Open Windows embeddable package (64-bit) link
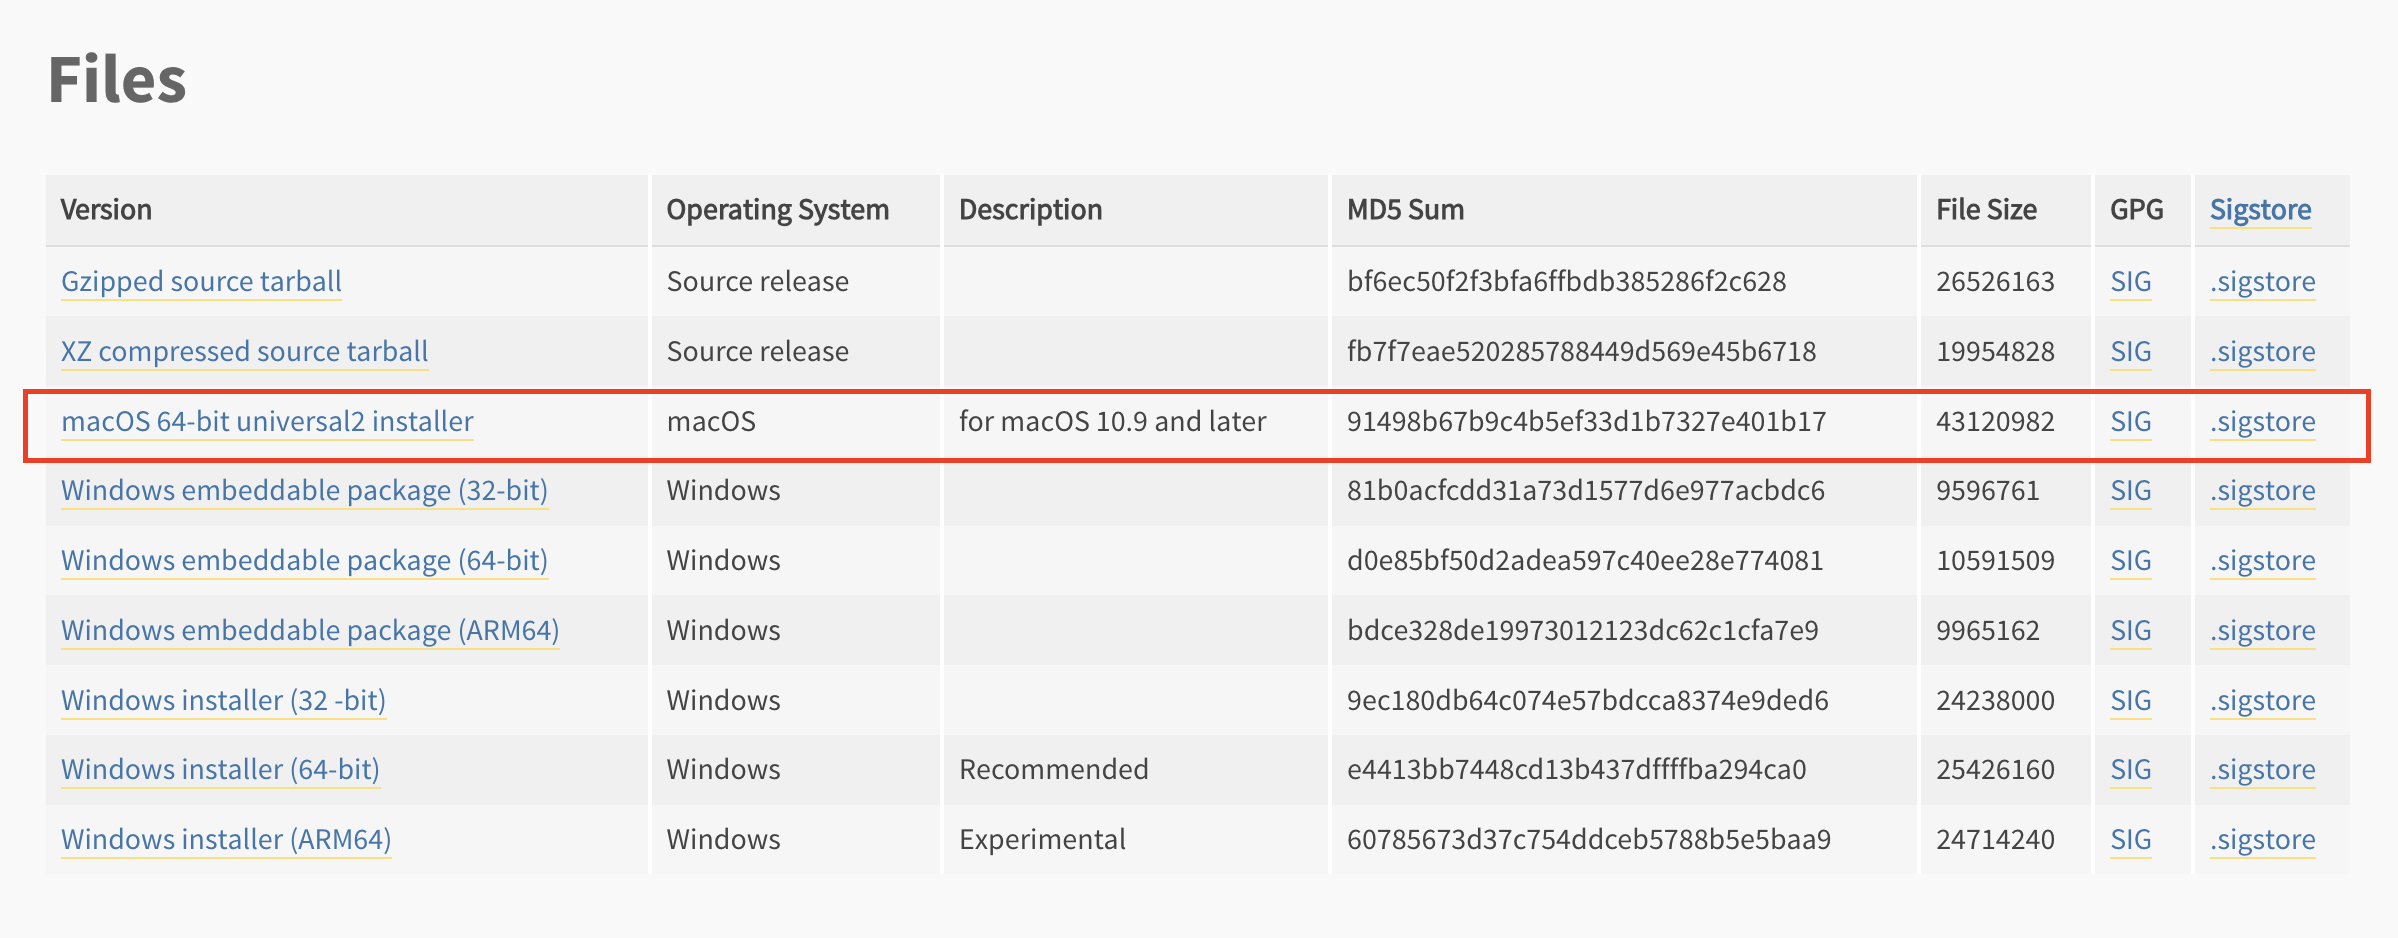Screen dimensions: 2398x938 pyautogui.click(x=304, y=561)
